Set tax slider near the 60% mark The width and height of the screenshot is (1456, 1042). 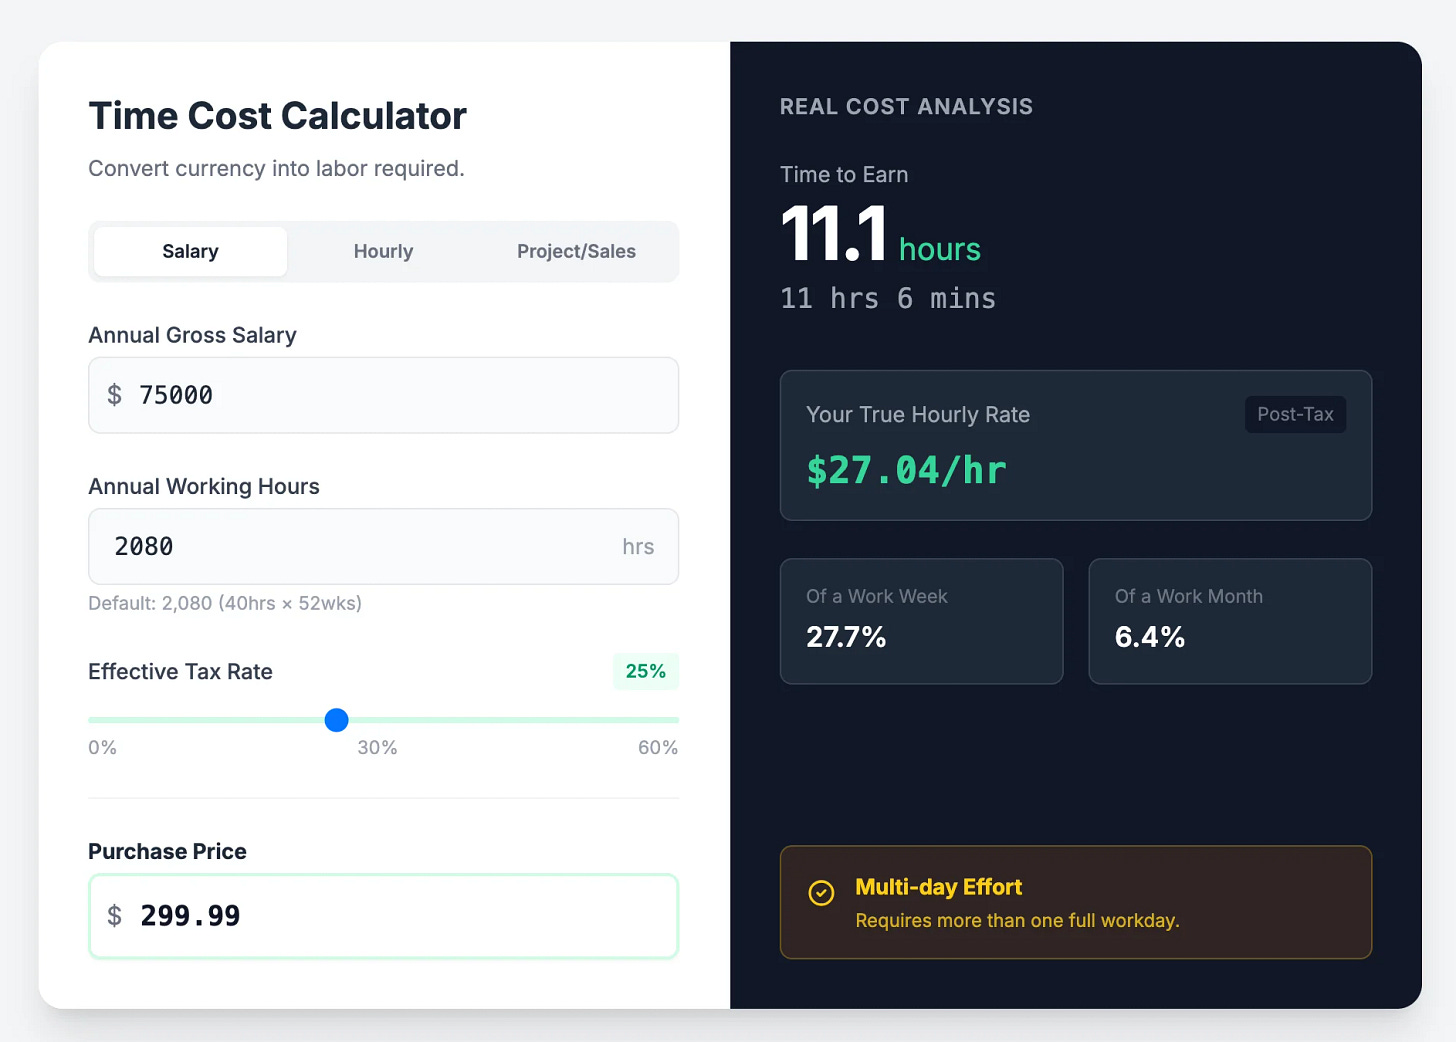(x=675, y=720)
